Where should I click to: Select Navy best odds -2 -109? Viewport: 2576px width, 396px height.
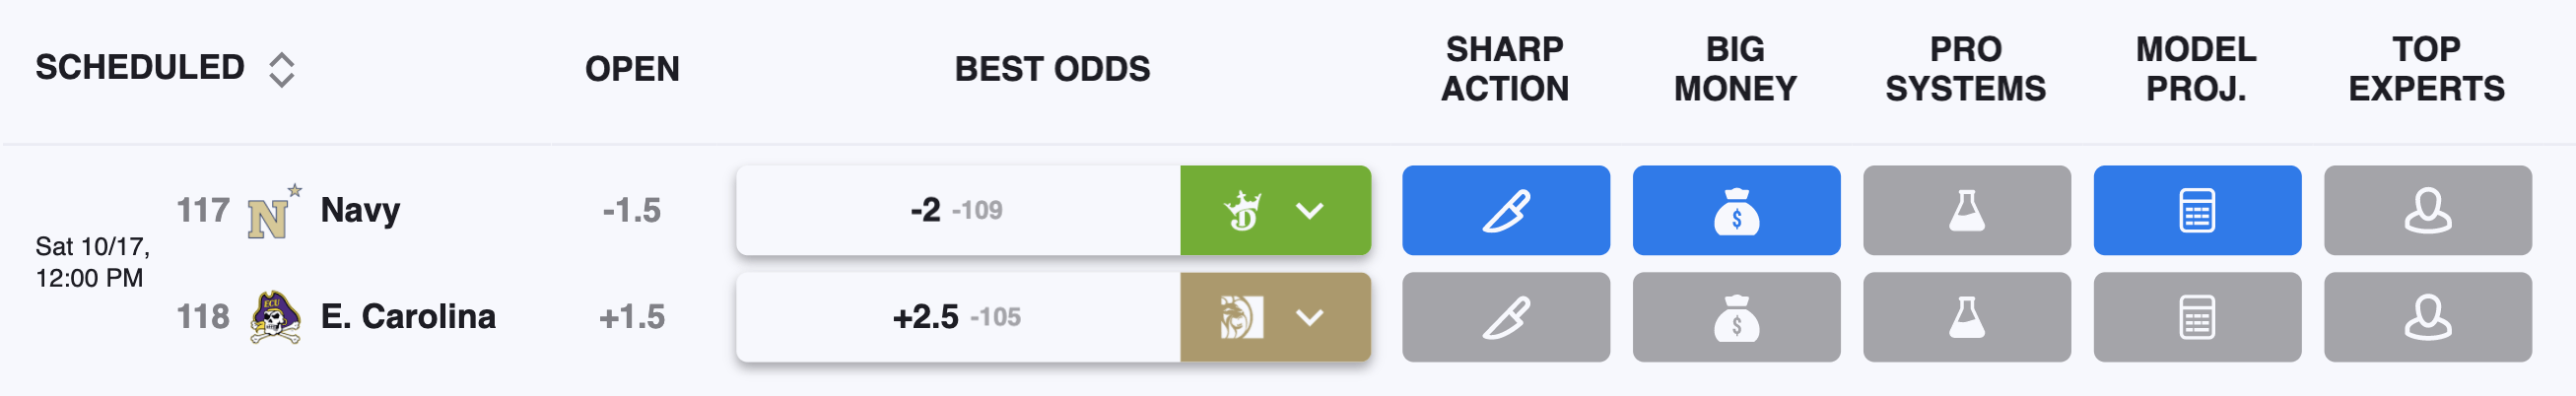958,210
